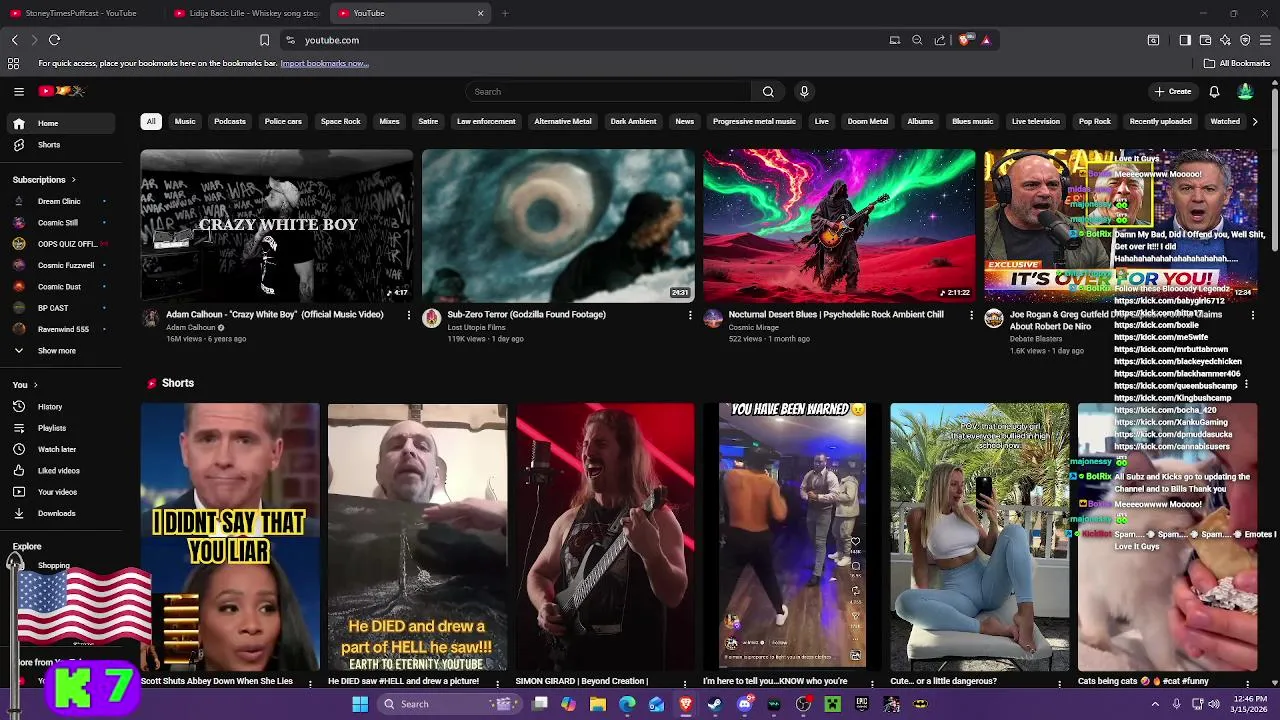Open Playlists in the sidebar
The height and width of the screenshot is (720, 1280).
[62, 428]
